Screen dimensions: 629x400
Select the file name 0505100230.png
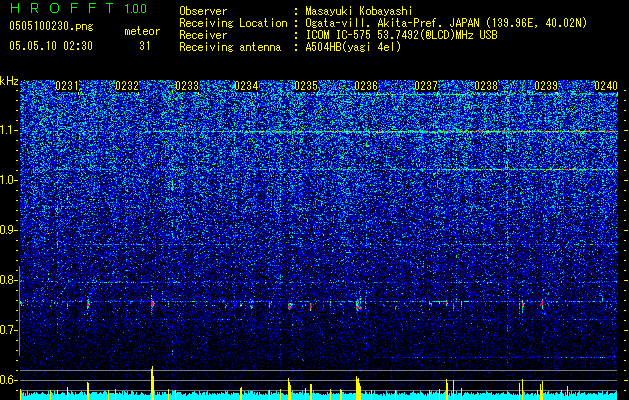pos(51,26)
